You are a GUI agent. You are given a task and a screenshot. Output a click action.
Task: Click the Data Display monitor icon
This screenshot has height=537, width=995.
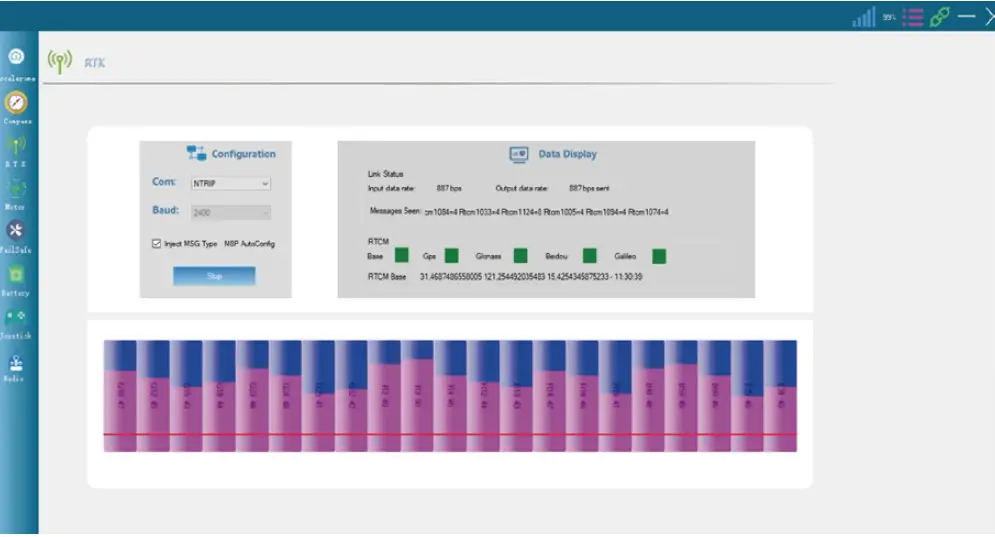(x=518, y=154)
